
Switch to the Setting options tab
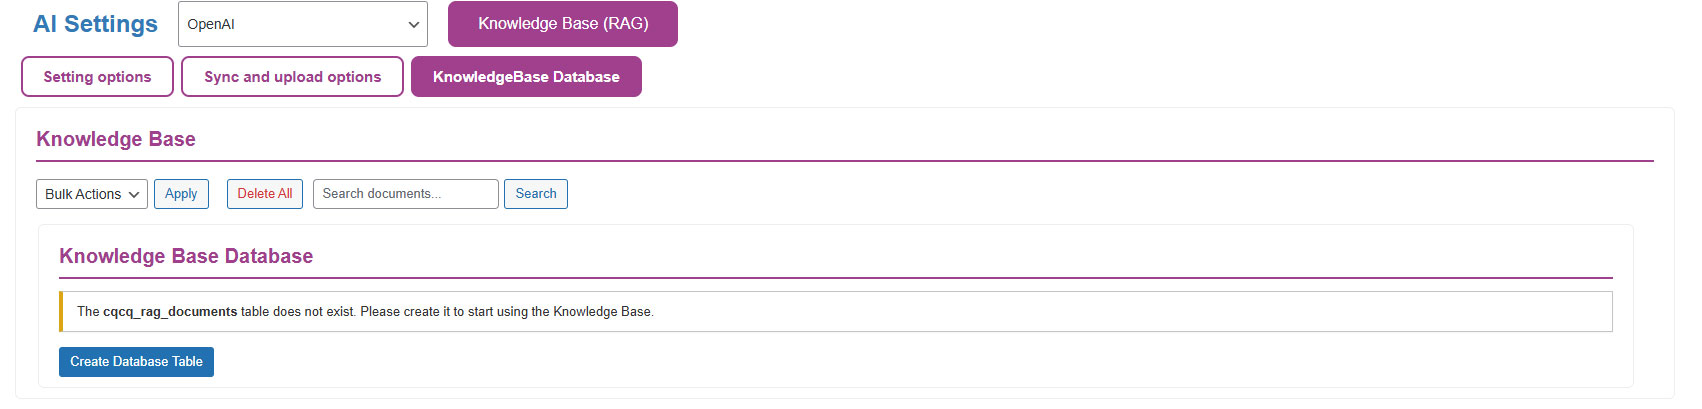pyautogui.click(x=97, y=77)
